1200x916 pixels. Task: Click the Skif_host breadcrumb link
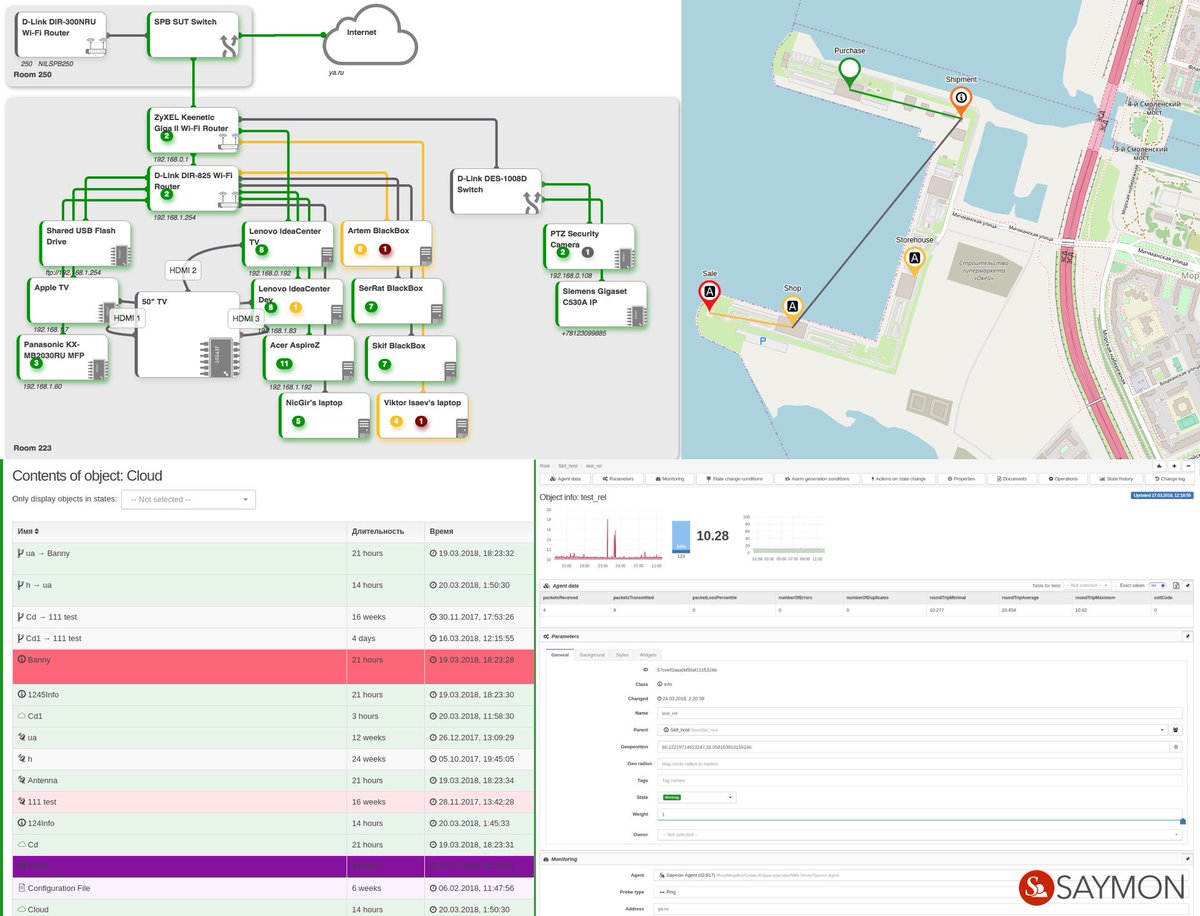pos(567,466)
